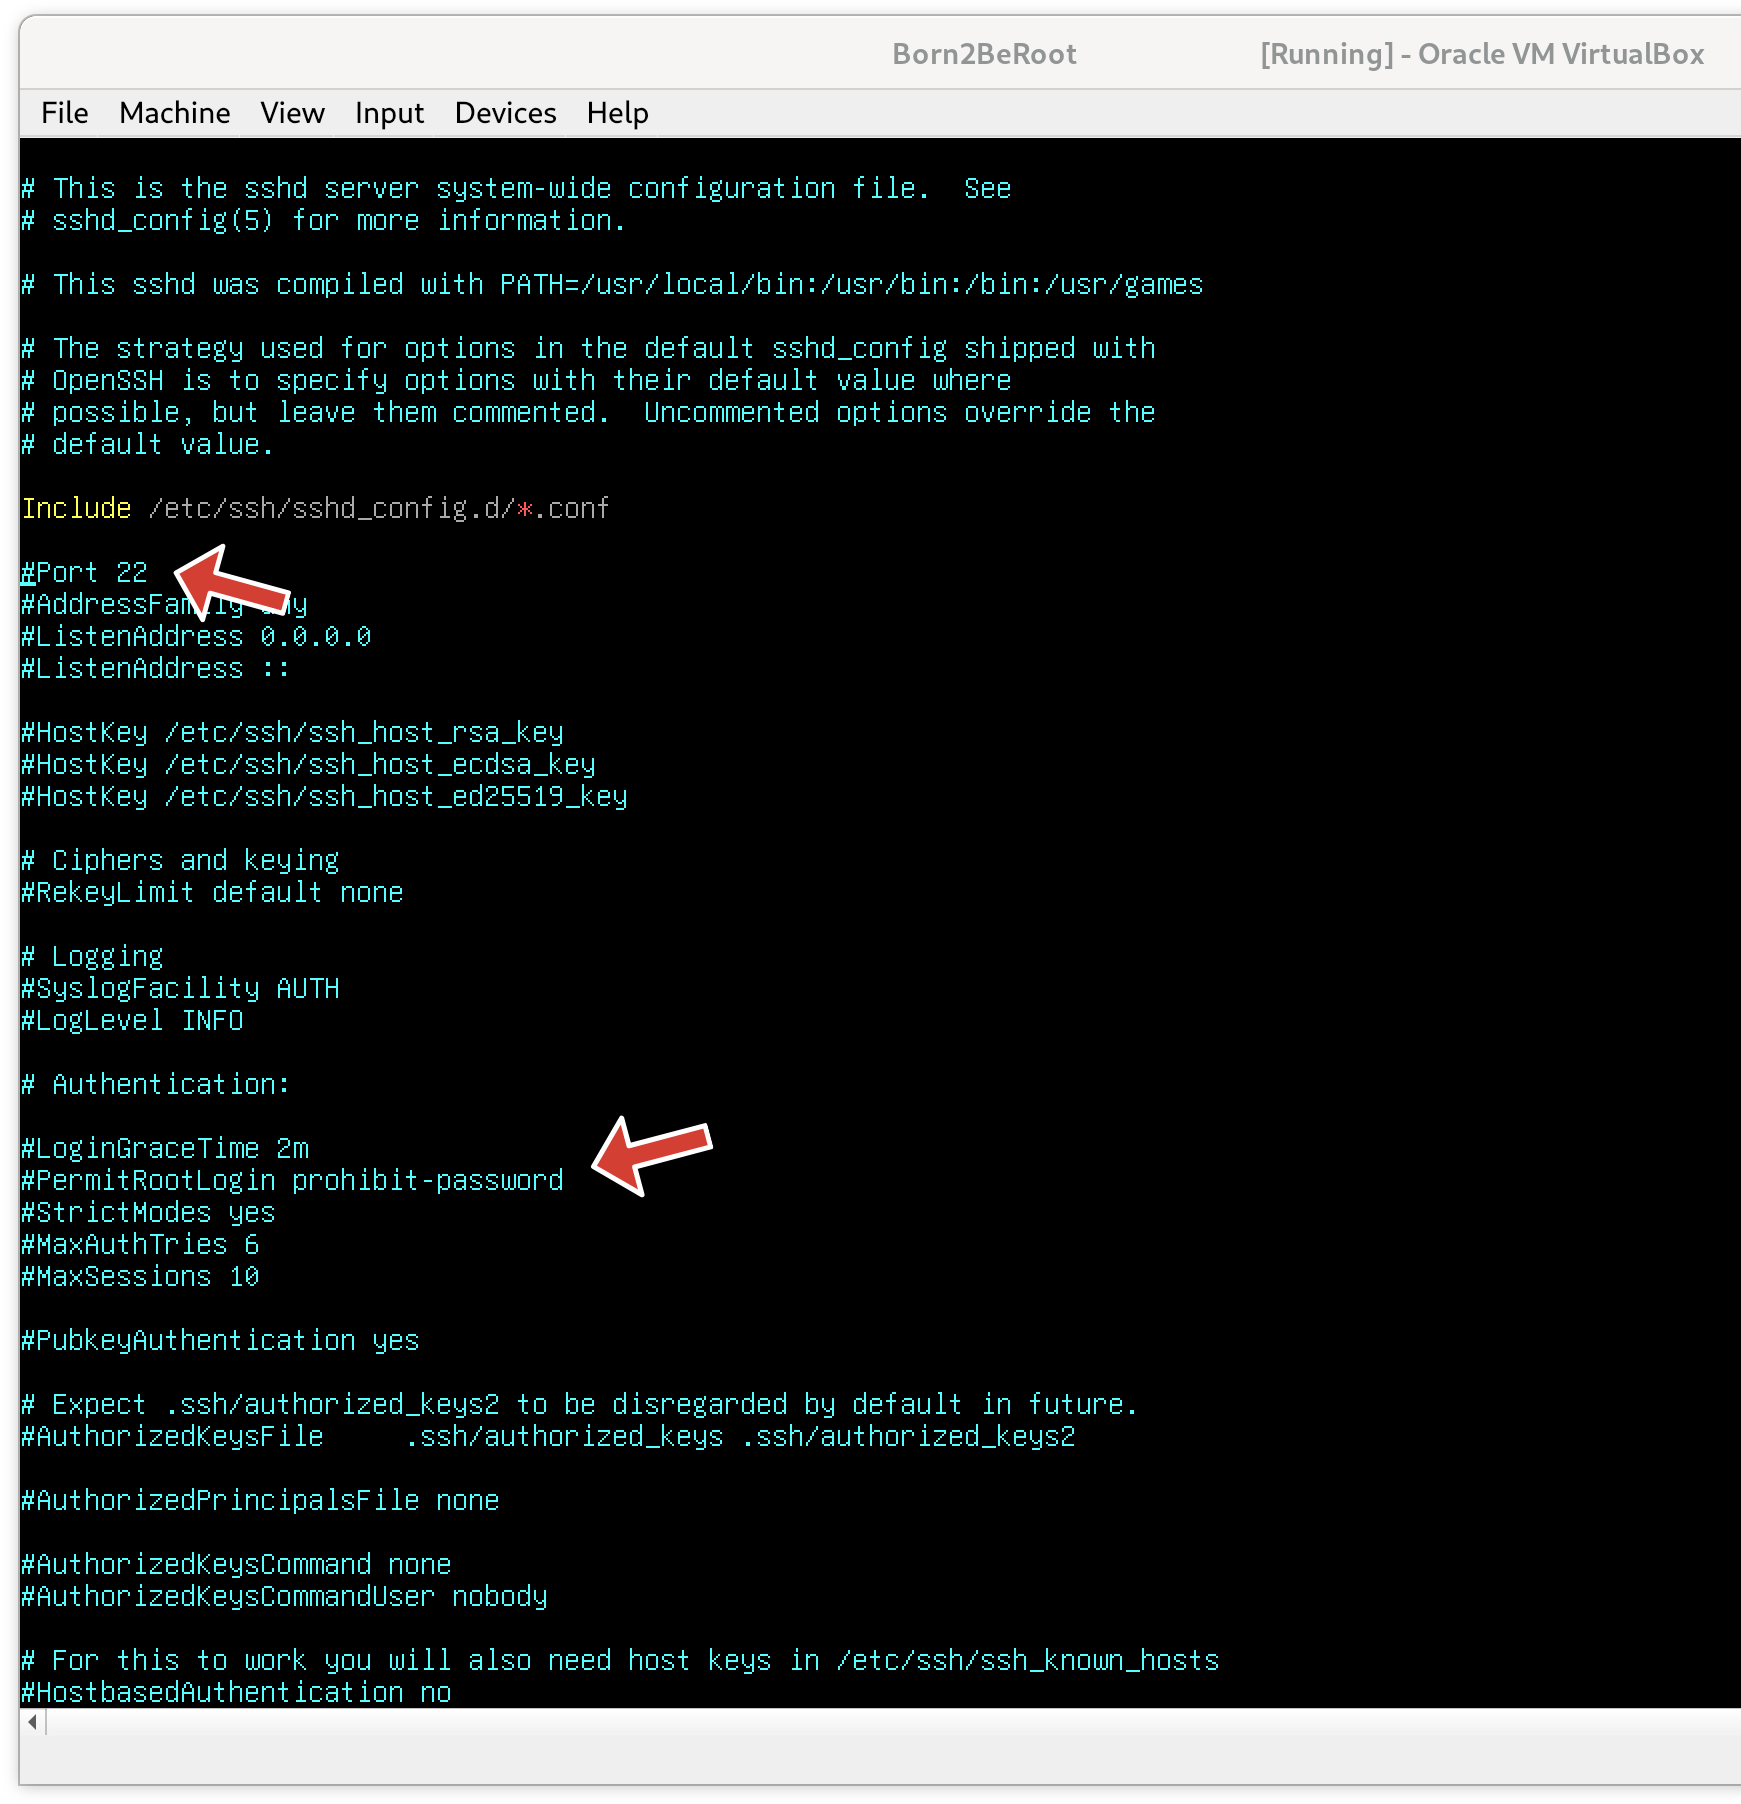This screenshot has width=1741, height=1804.
Task: Click the '# Ciphers and keying' comment
Action: click(x=181, y=860)
